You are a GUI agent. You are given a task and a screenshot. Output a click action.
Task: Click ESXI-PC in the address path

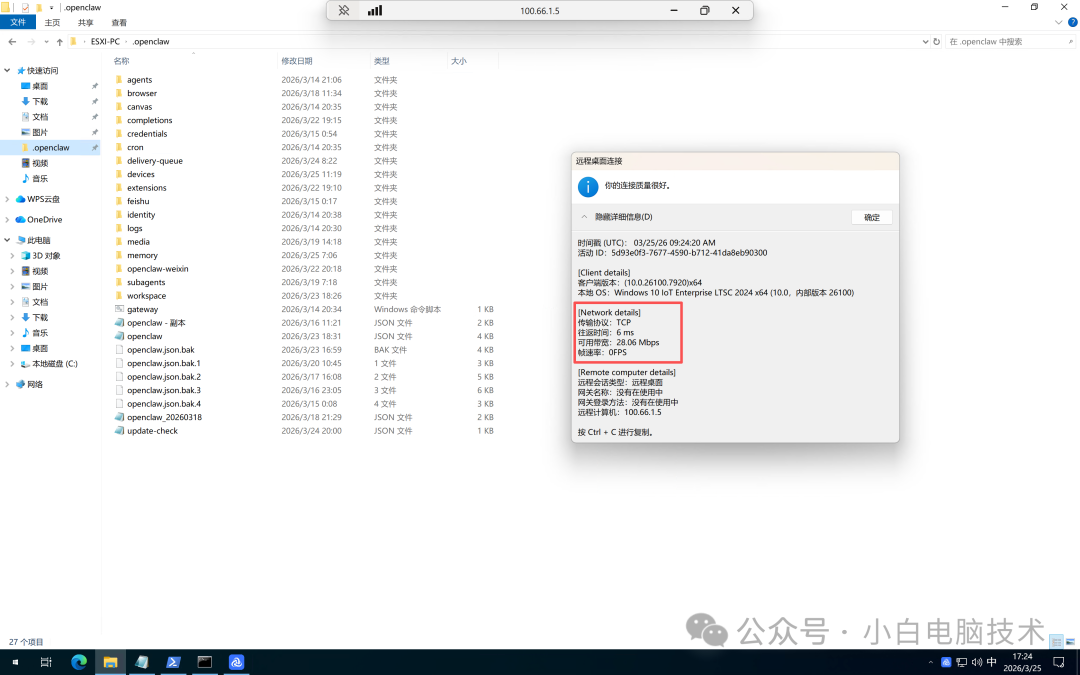tap(105, 41)
